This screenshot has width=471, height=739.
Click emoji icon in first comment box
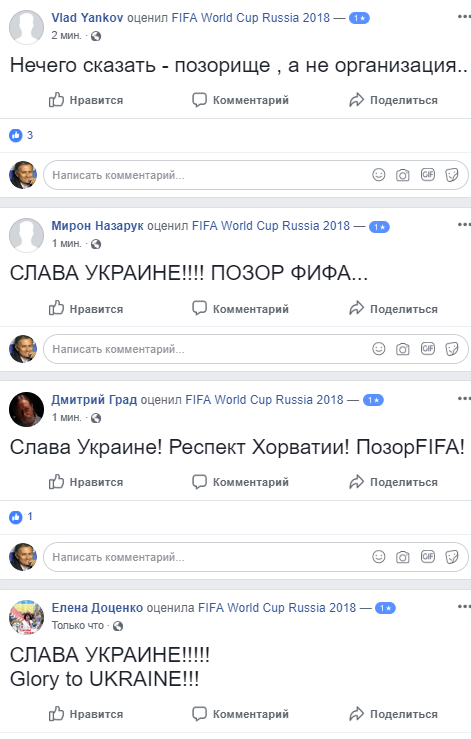pos(379,175)
